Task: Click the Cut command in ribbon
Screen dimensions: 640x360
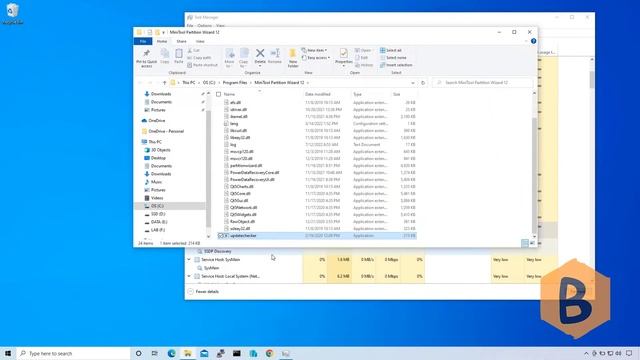Action: (x=194, y=50)
